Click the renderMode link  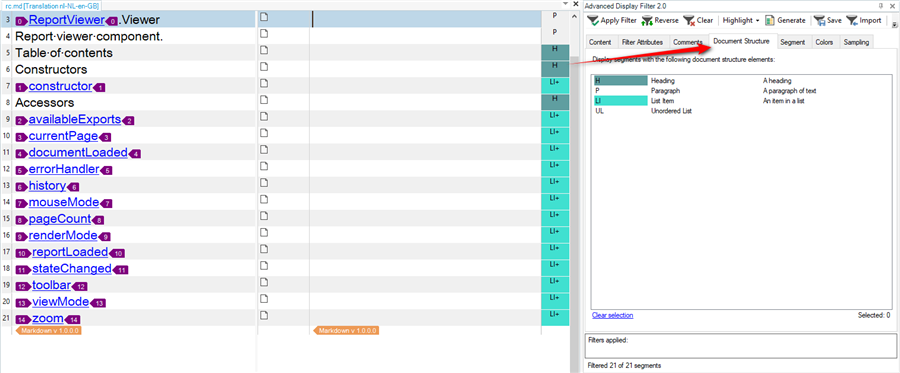pos(63,236)
